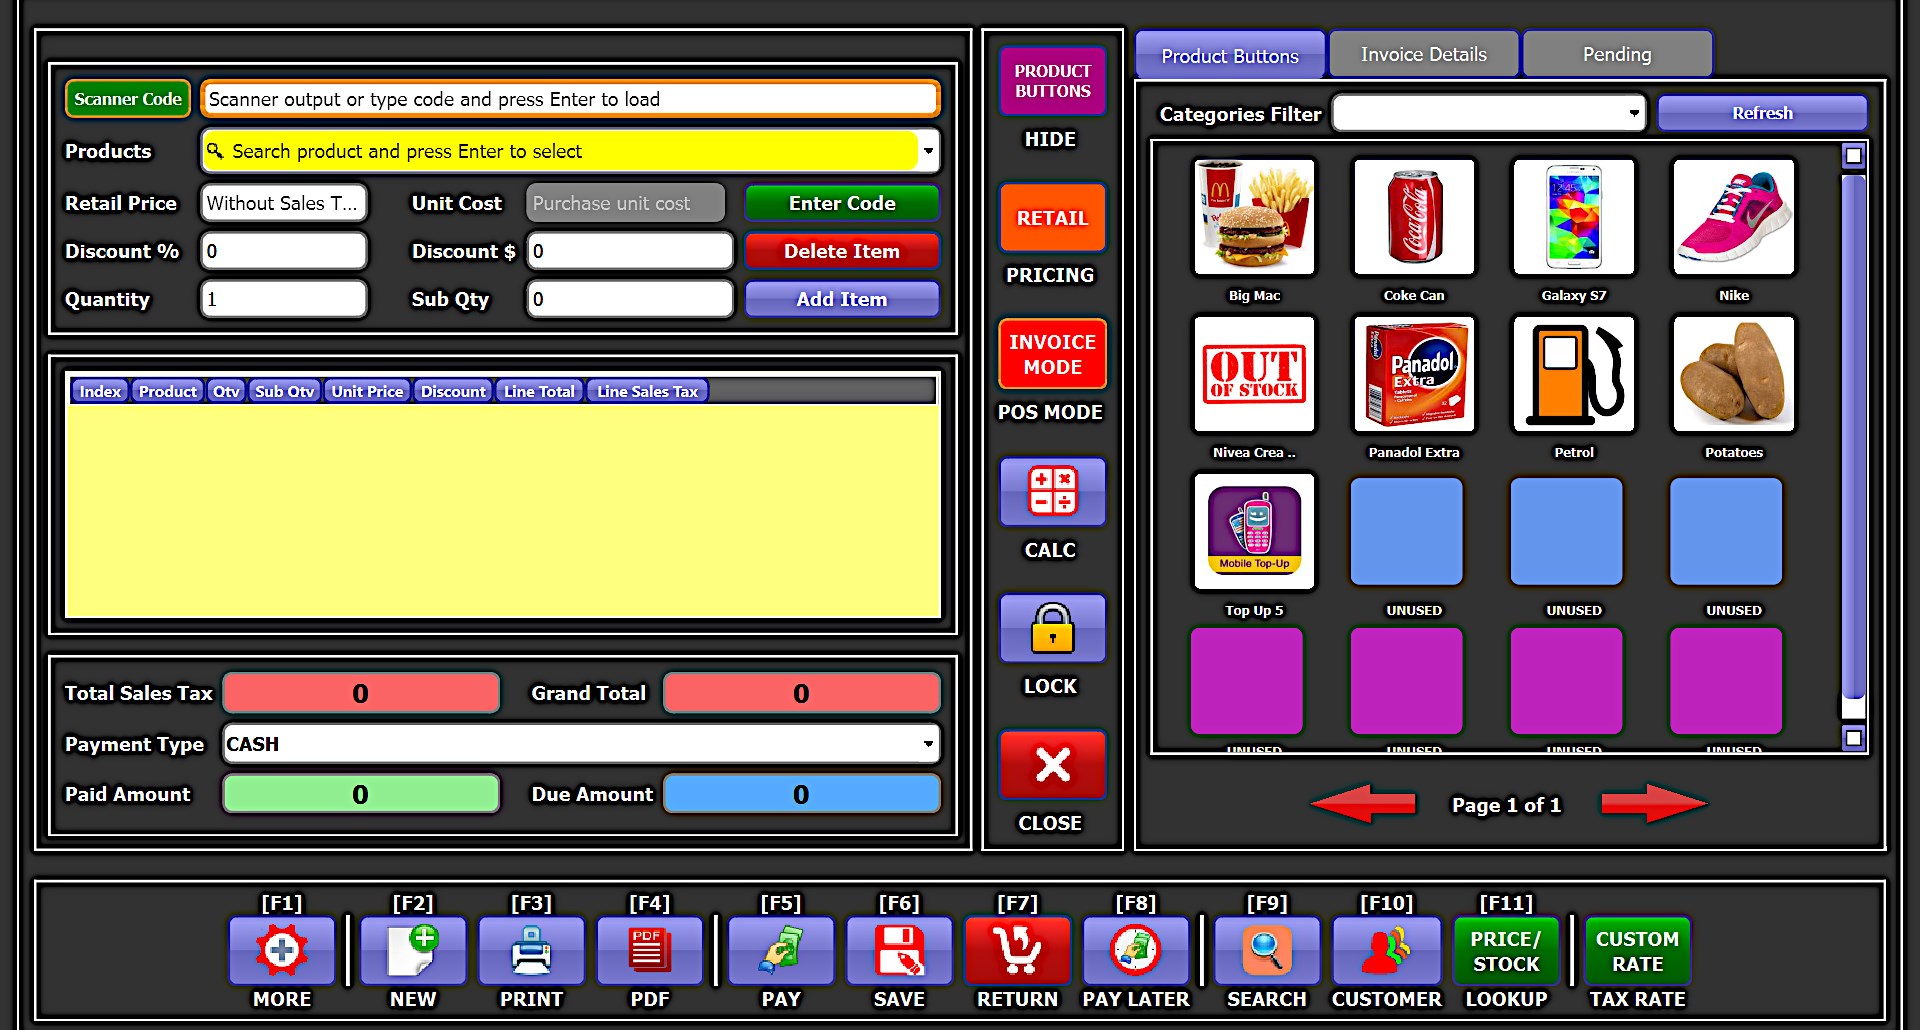
Task: Open PRICE/STOCK lookup button
Action: [x=1506, y=951]
